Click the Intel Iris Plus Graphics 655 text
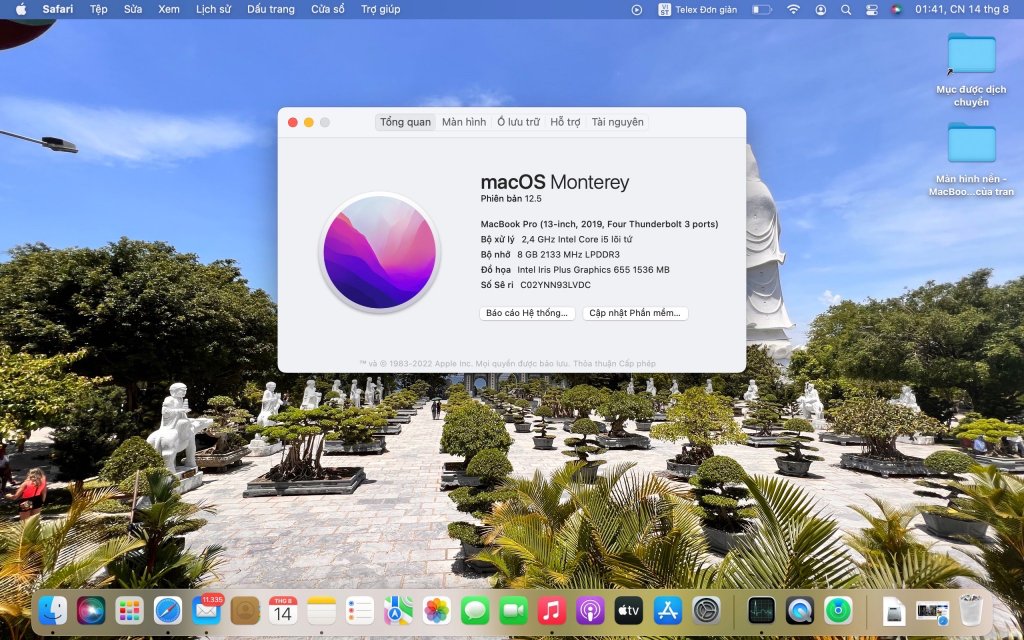 [x=593, y=270]
